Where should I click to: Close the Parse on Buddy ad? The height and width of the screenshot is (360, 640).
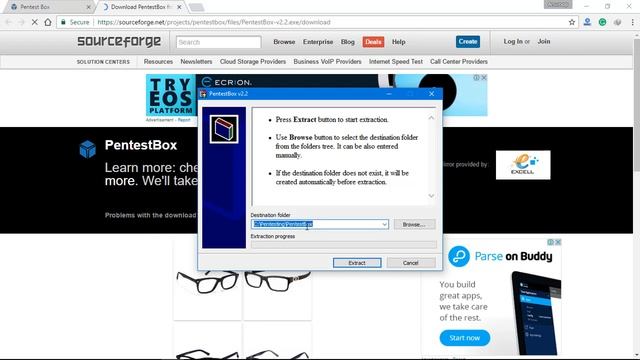point(558,242)
